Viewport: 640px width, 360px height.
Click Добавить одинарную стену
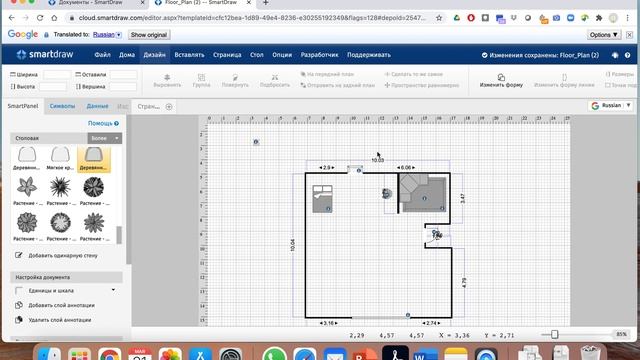click(x=63, y=256)
